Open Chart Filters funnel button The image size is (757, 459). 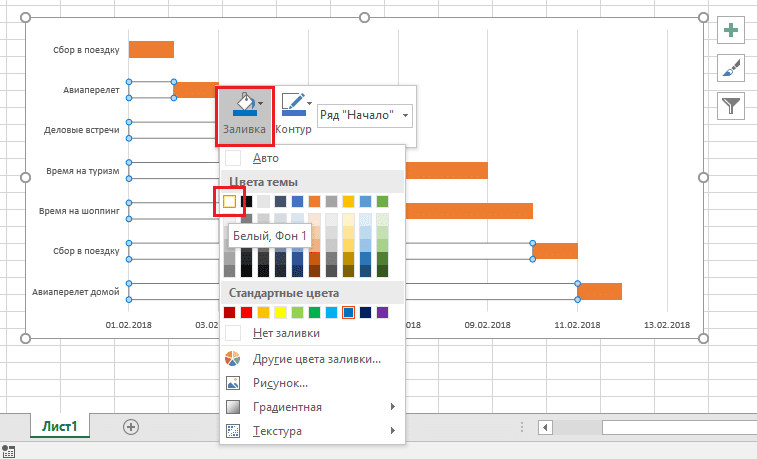732,104
